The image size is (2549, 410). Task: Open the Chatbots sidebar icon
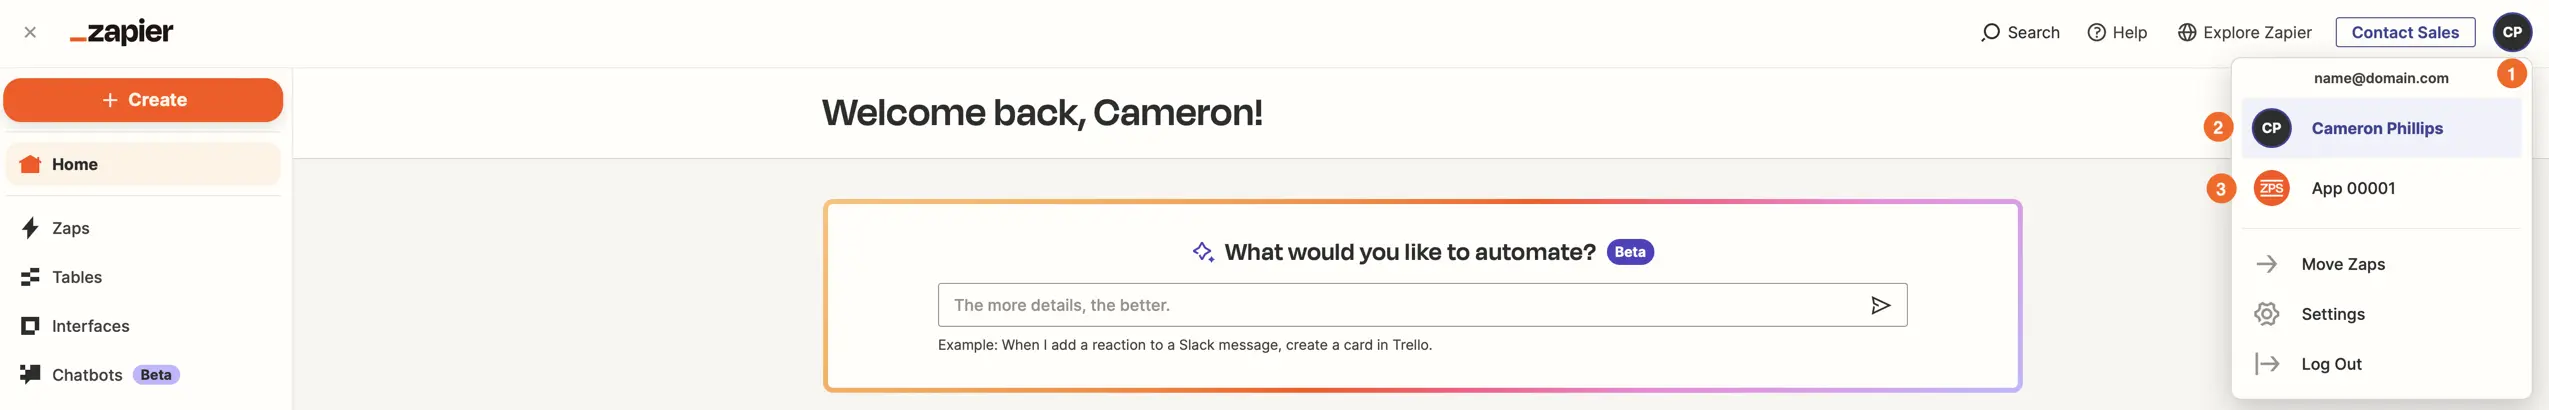pyautogui.click(x=30, y=374)
